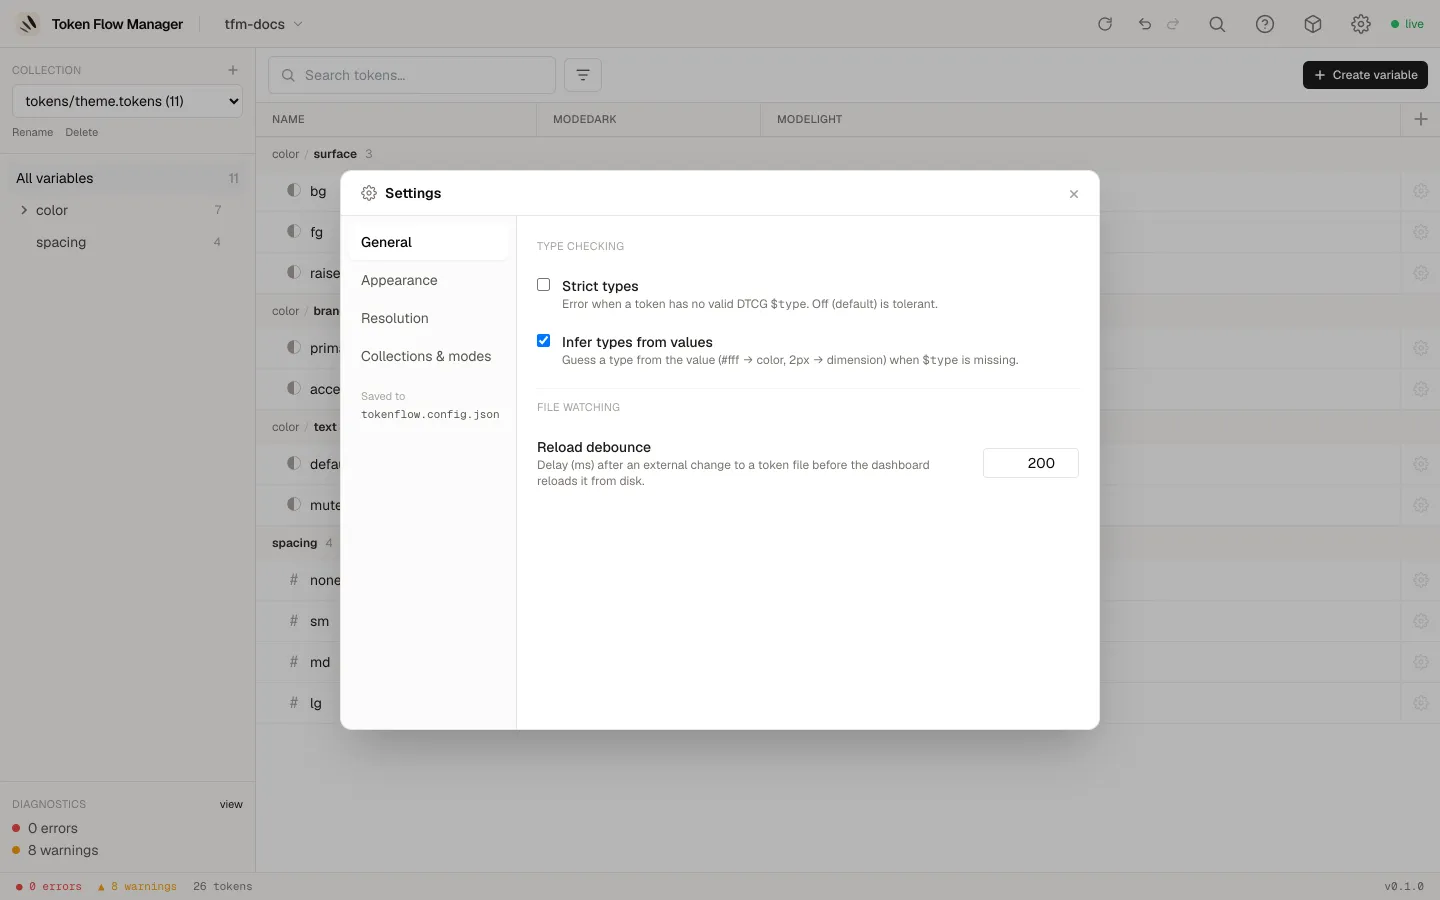Click the v0.1.0 version label
The height and width of the screenshot is (900, 1440).
point(1404,887)
